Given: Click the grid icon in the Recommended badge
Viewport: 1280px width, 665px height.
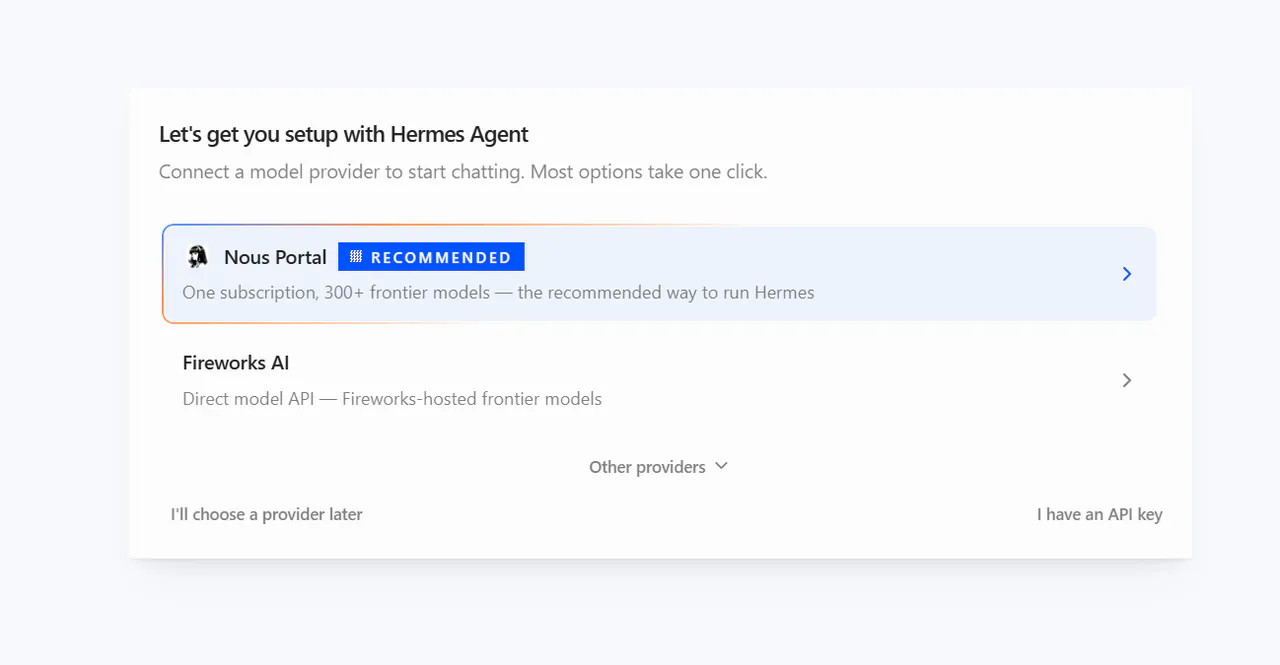Looking at the screenshot, I should coord(355,257).
